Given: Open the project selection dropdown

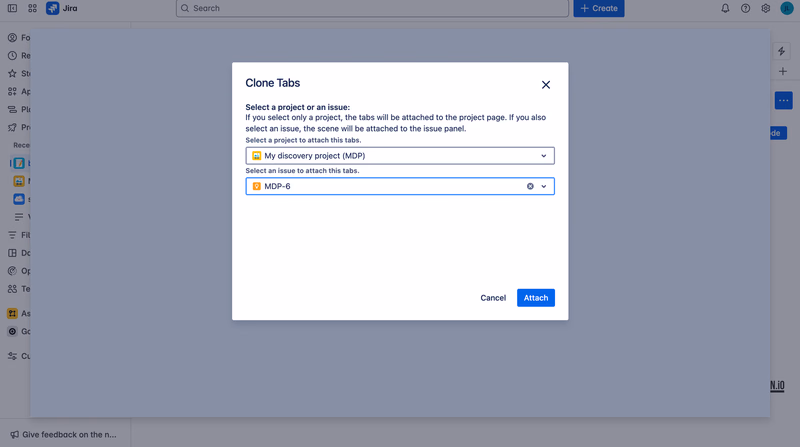Looking at the screenshot, I should 399,156.
